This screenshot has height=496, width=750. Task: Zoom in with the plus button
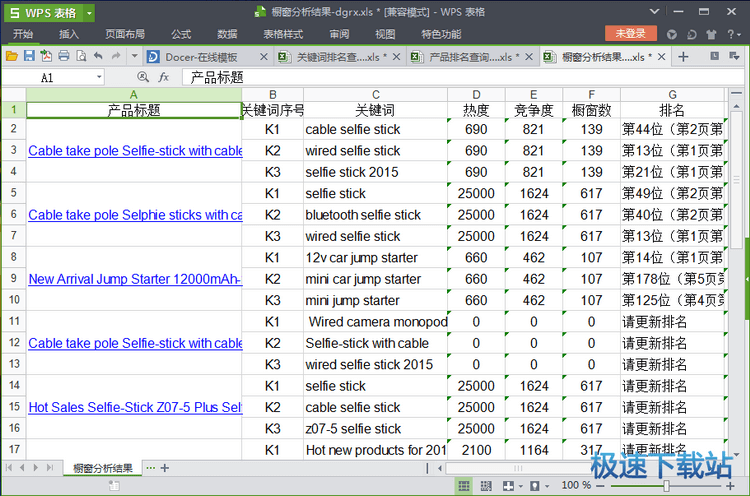coord(730,486)
